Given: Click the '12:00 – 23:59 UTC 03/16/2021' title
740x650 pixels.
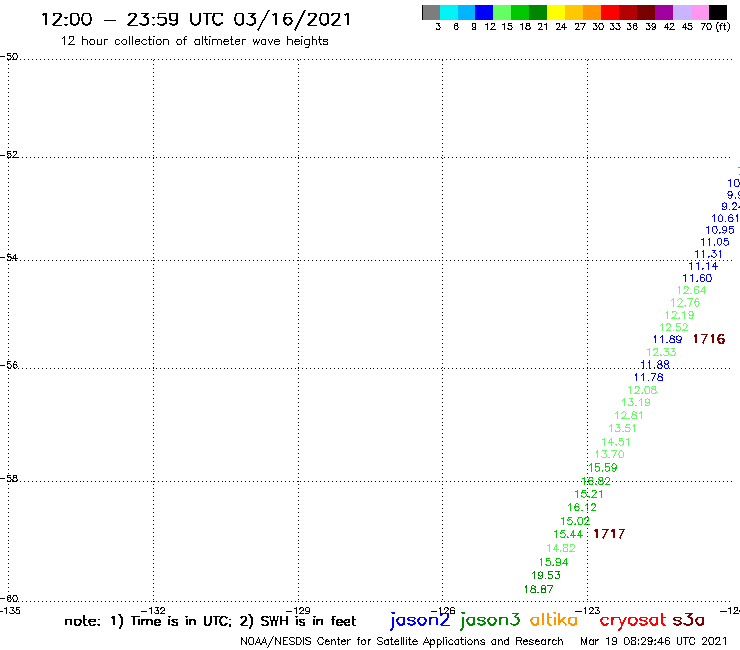Looking at the screenshot, I should coord(196,20).
